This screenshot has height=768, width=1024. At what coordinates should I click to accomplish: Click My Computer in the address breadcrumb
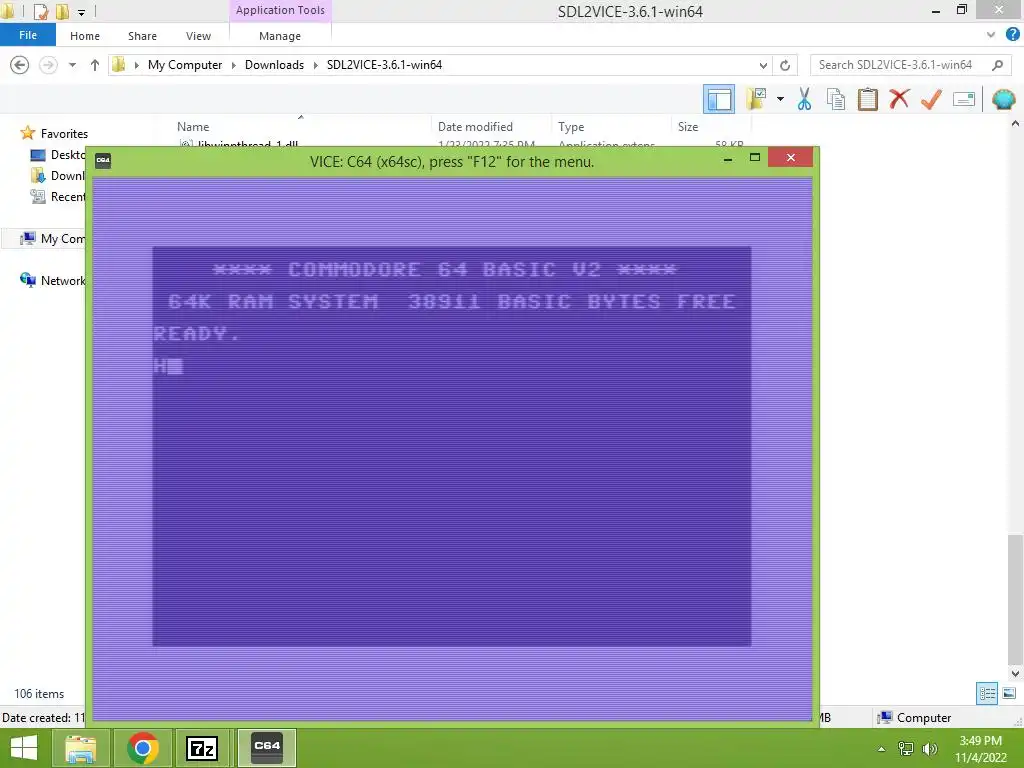[x=185, y=65]
